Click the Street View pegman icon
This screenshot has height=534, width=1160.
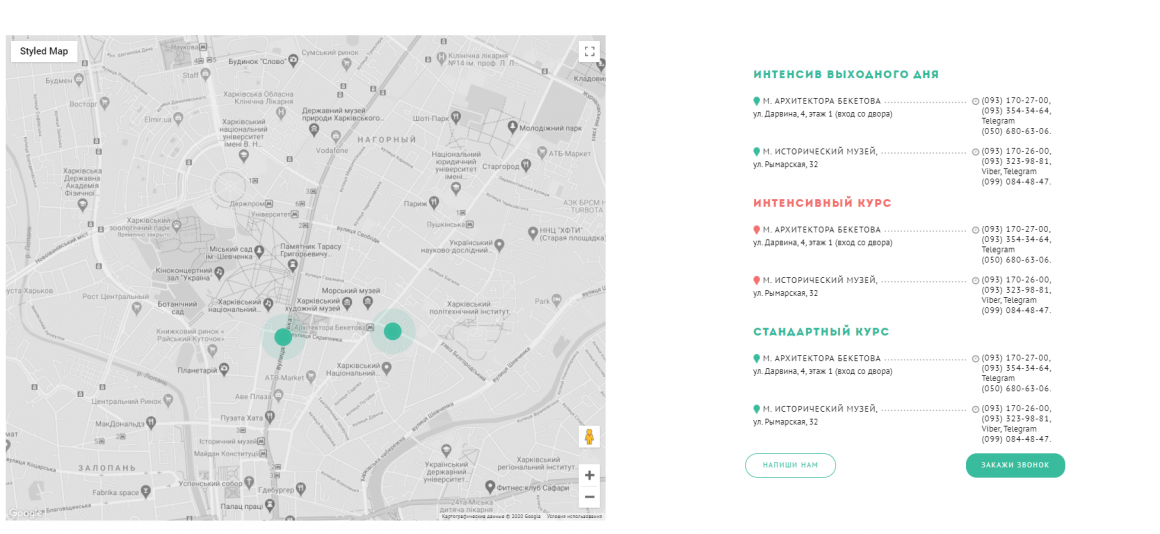click(x=589, y=437)
